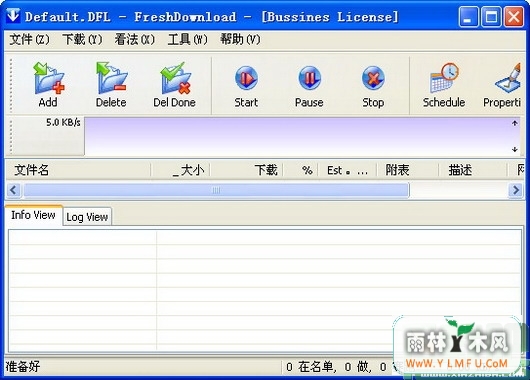Sort list by 附表 column header
This screenshot has height=380, width=530.
408,170
